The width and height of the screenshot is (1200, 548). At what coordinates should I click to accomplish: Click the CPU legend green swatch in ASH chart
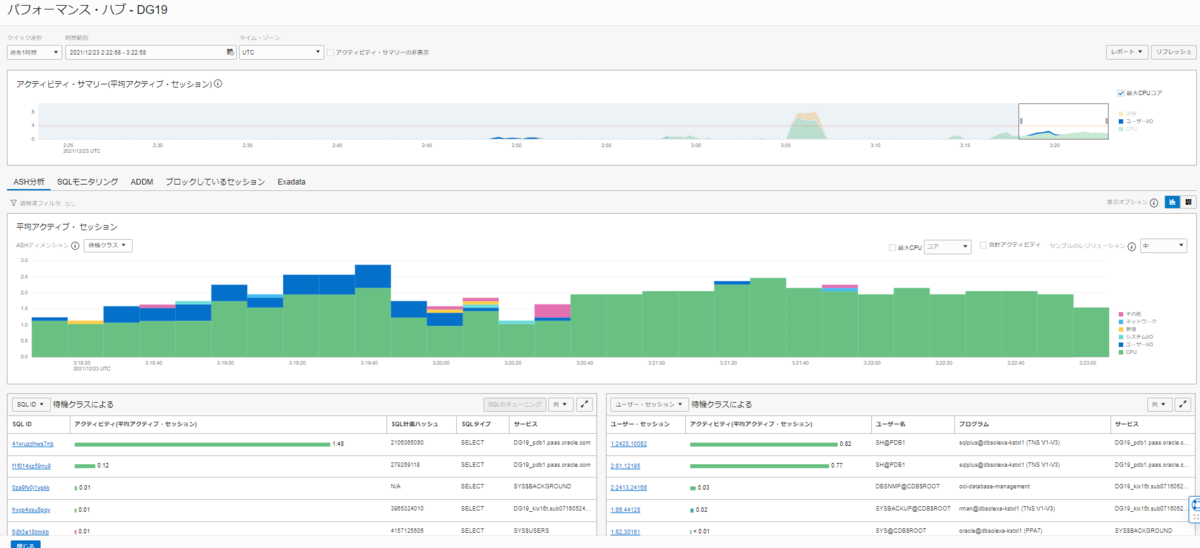(1121, 352)
